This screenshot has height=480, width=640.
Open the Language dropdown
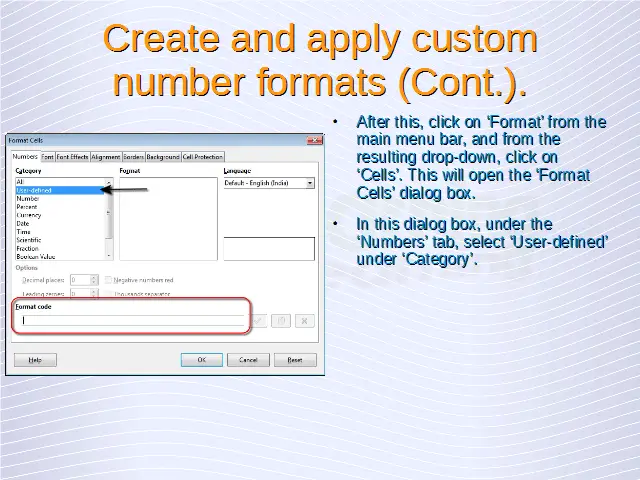pyautogui.click(x=310, y=183)
